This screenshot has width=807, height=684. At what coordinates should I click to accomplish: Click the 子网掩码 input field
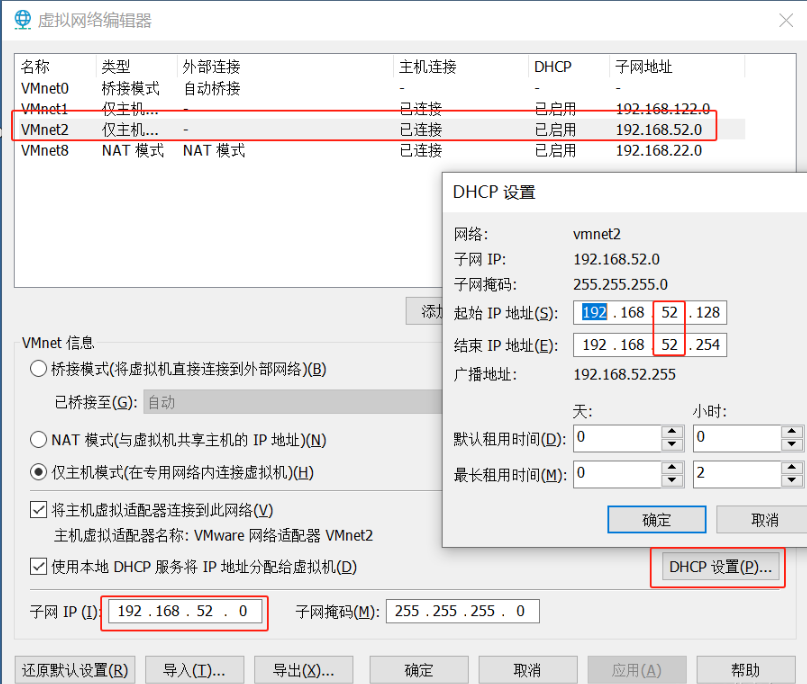click(x=462, y=611)
